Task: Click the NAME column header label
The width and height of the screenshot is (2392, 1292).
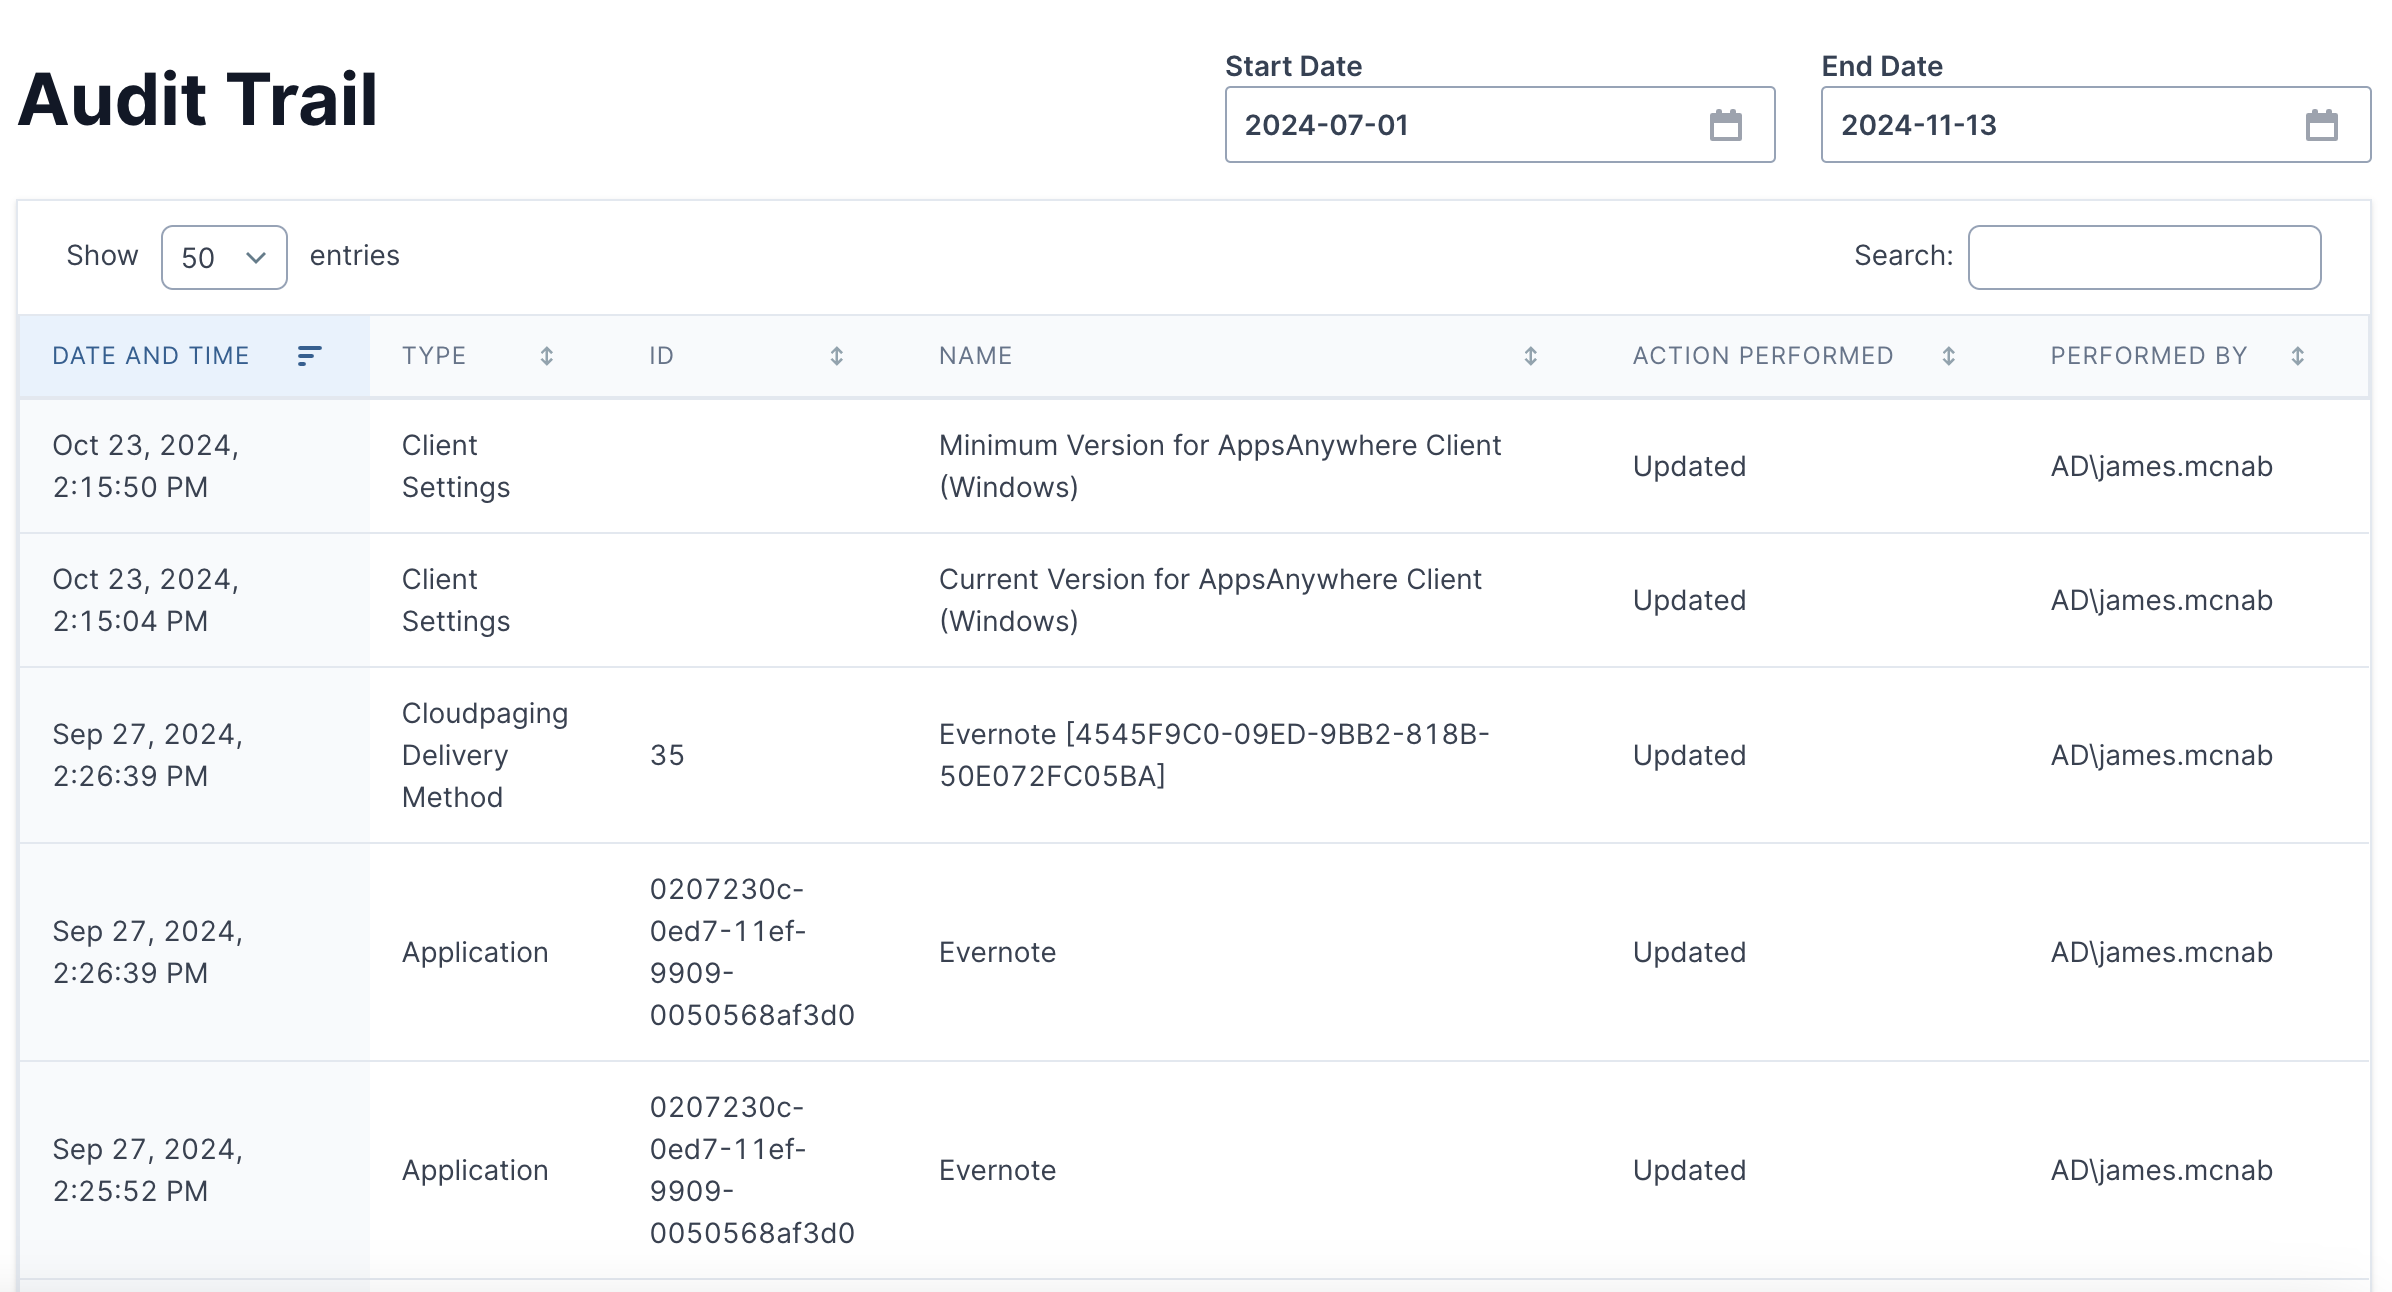Action: point(975,356)
